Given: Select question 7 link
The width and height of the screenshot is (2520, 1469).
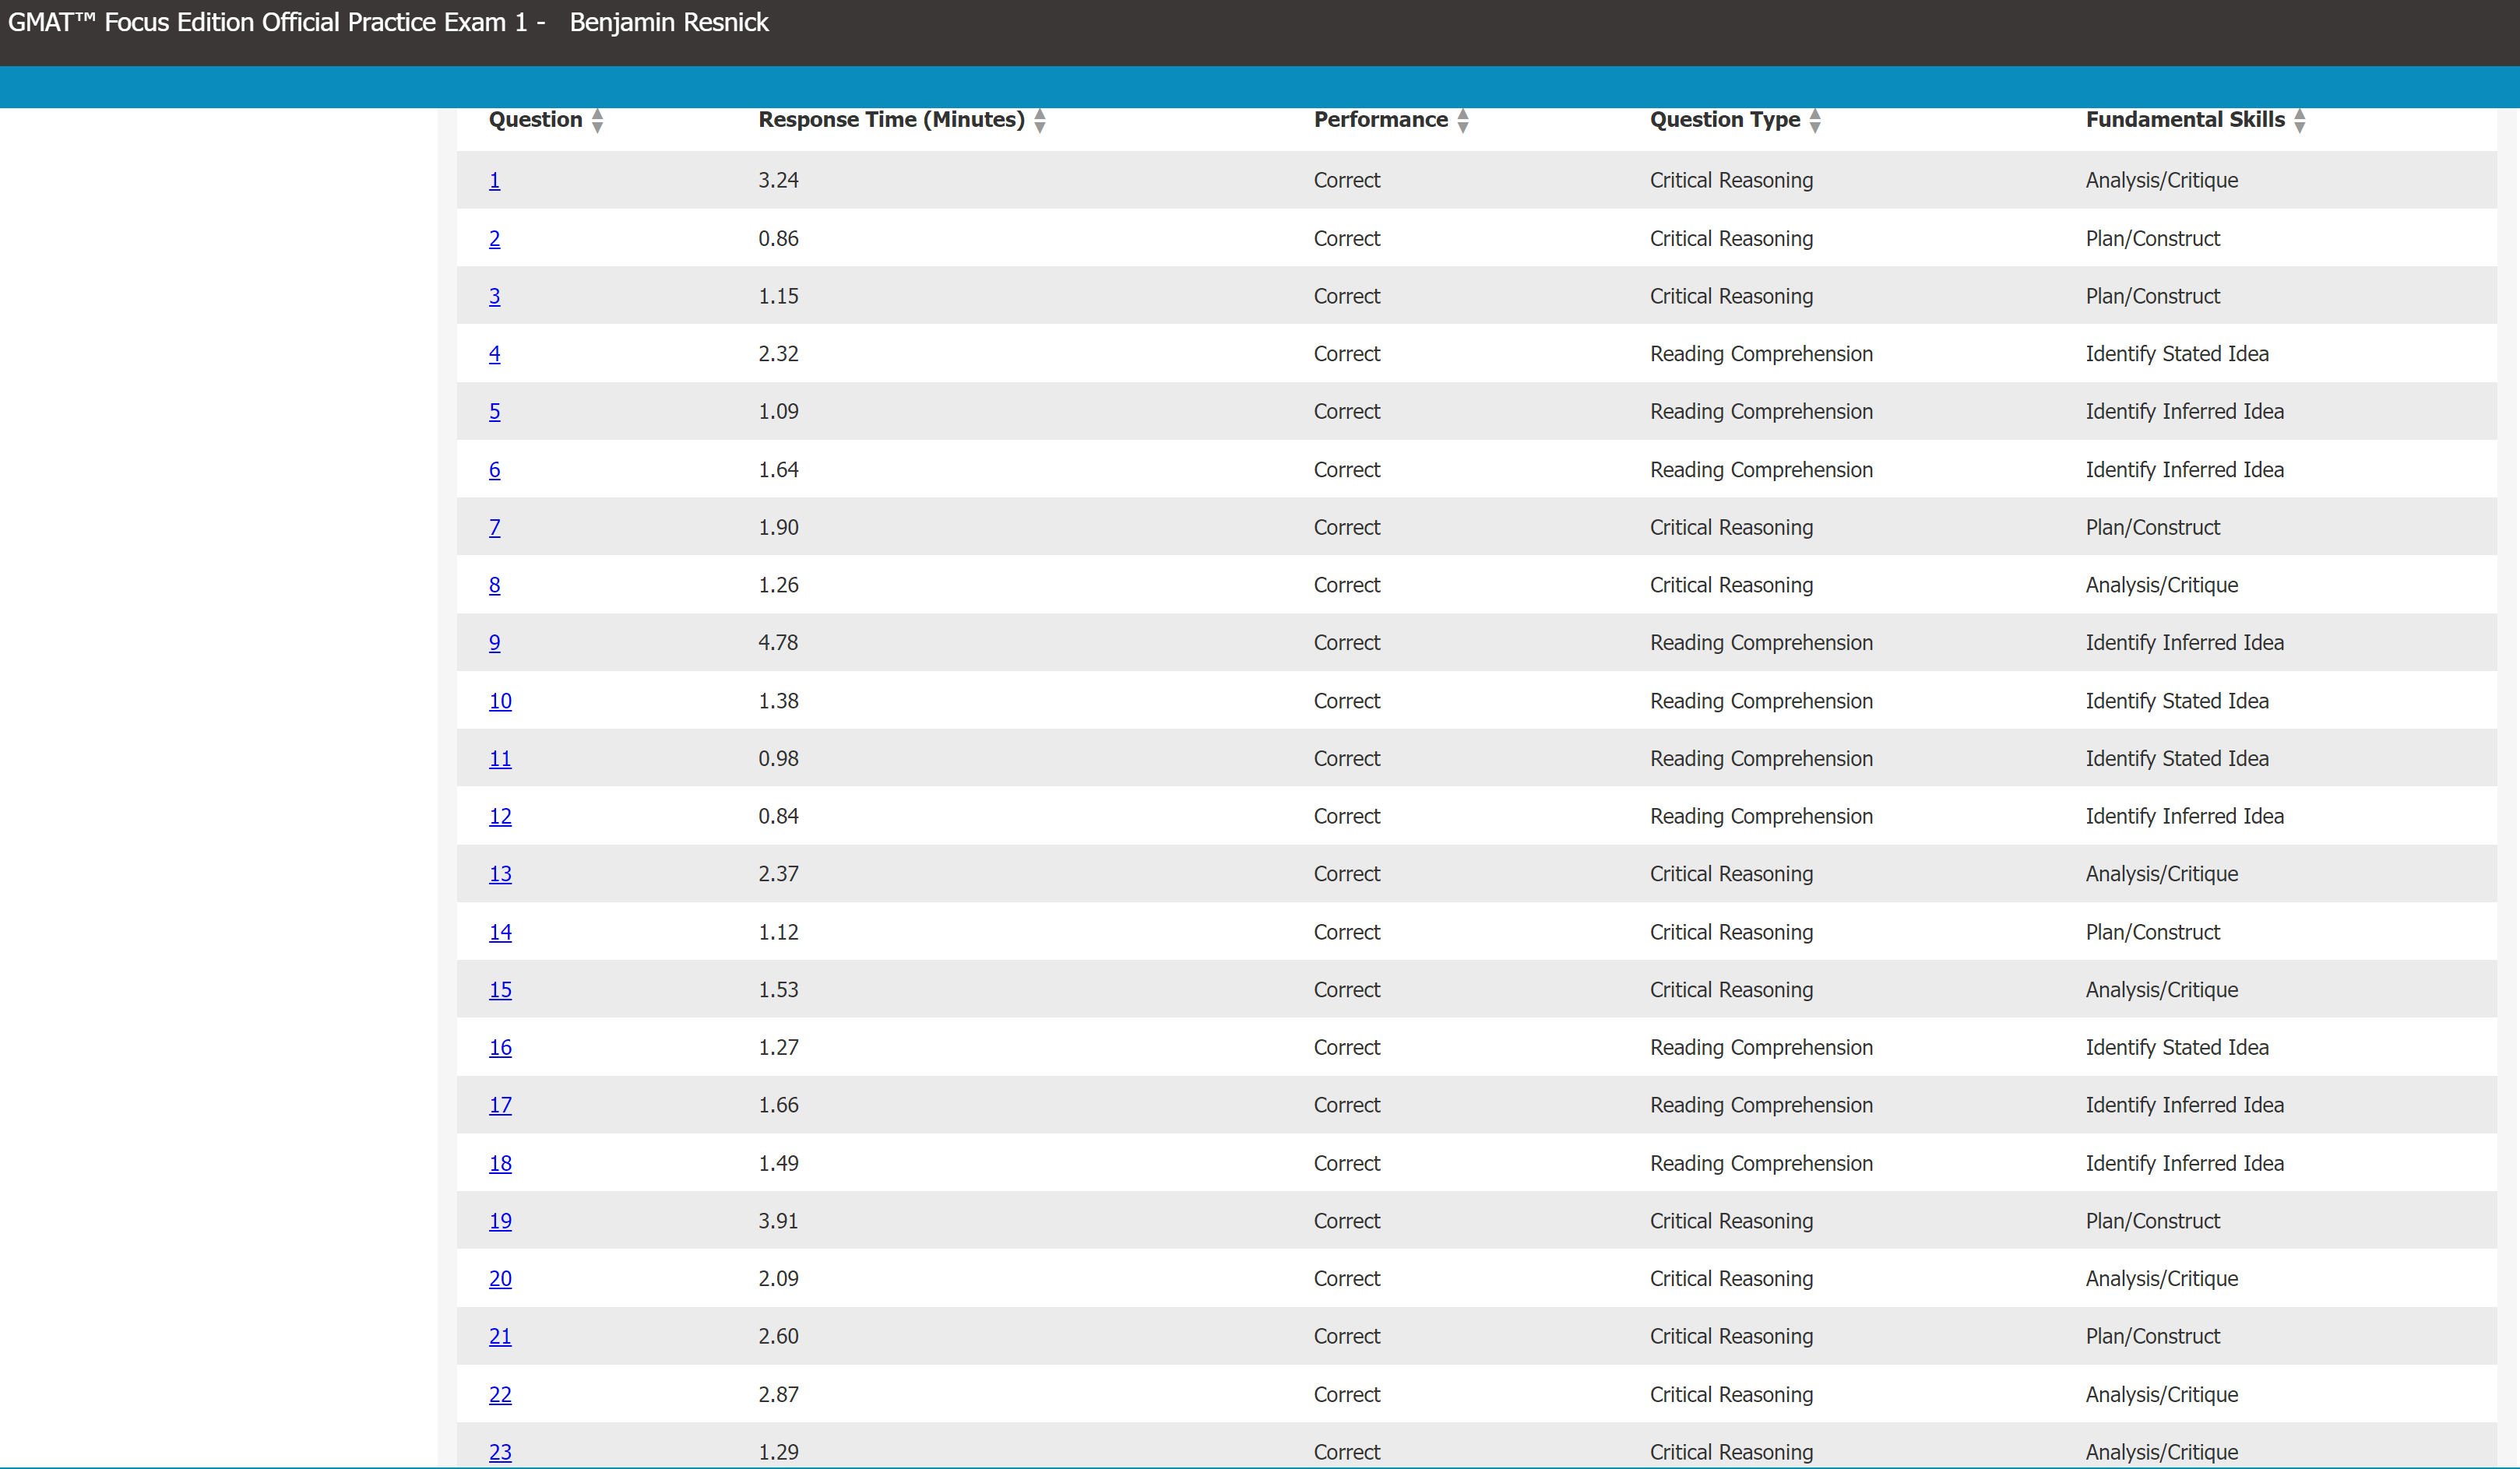Looking at the screenshot, I should pos(494,528).
